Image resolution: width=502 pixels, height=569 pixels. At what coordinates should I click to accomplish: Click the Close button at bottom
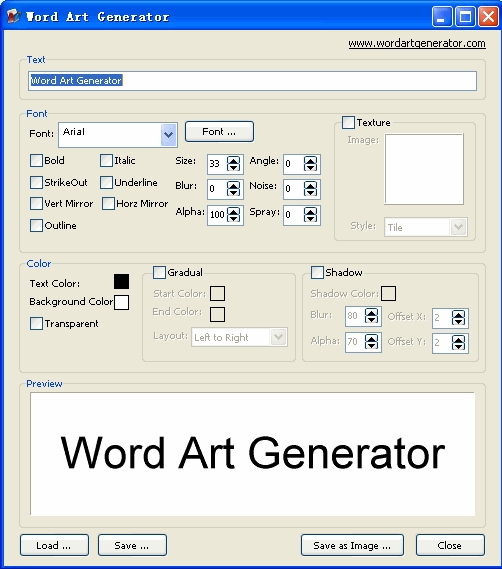pyautogui.click(x=450, y=545)
